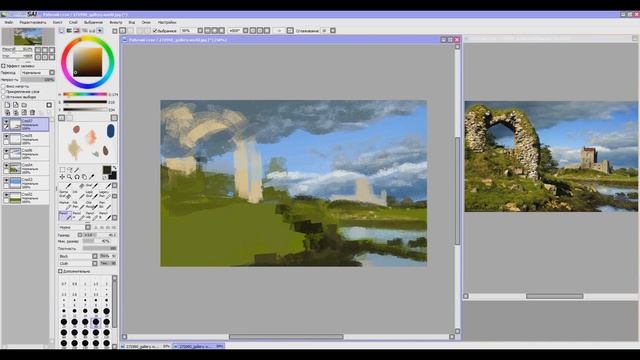Select the eyedropper tool
This screenshot has height=360, width=640.
coord(91,177)
